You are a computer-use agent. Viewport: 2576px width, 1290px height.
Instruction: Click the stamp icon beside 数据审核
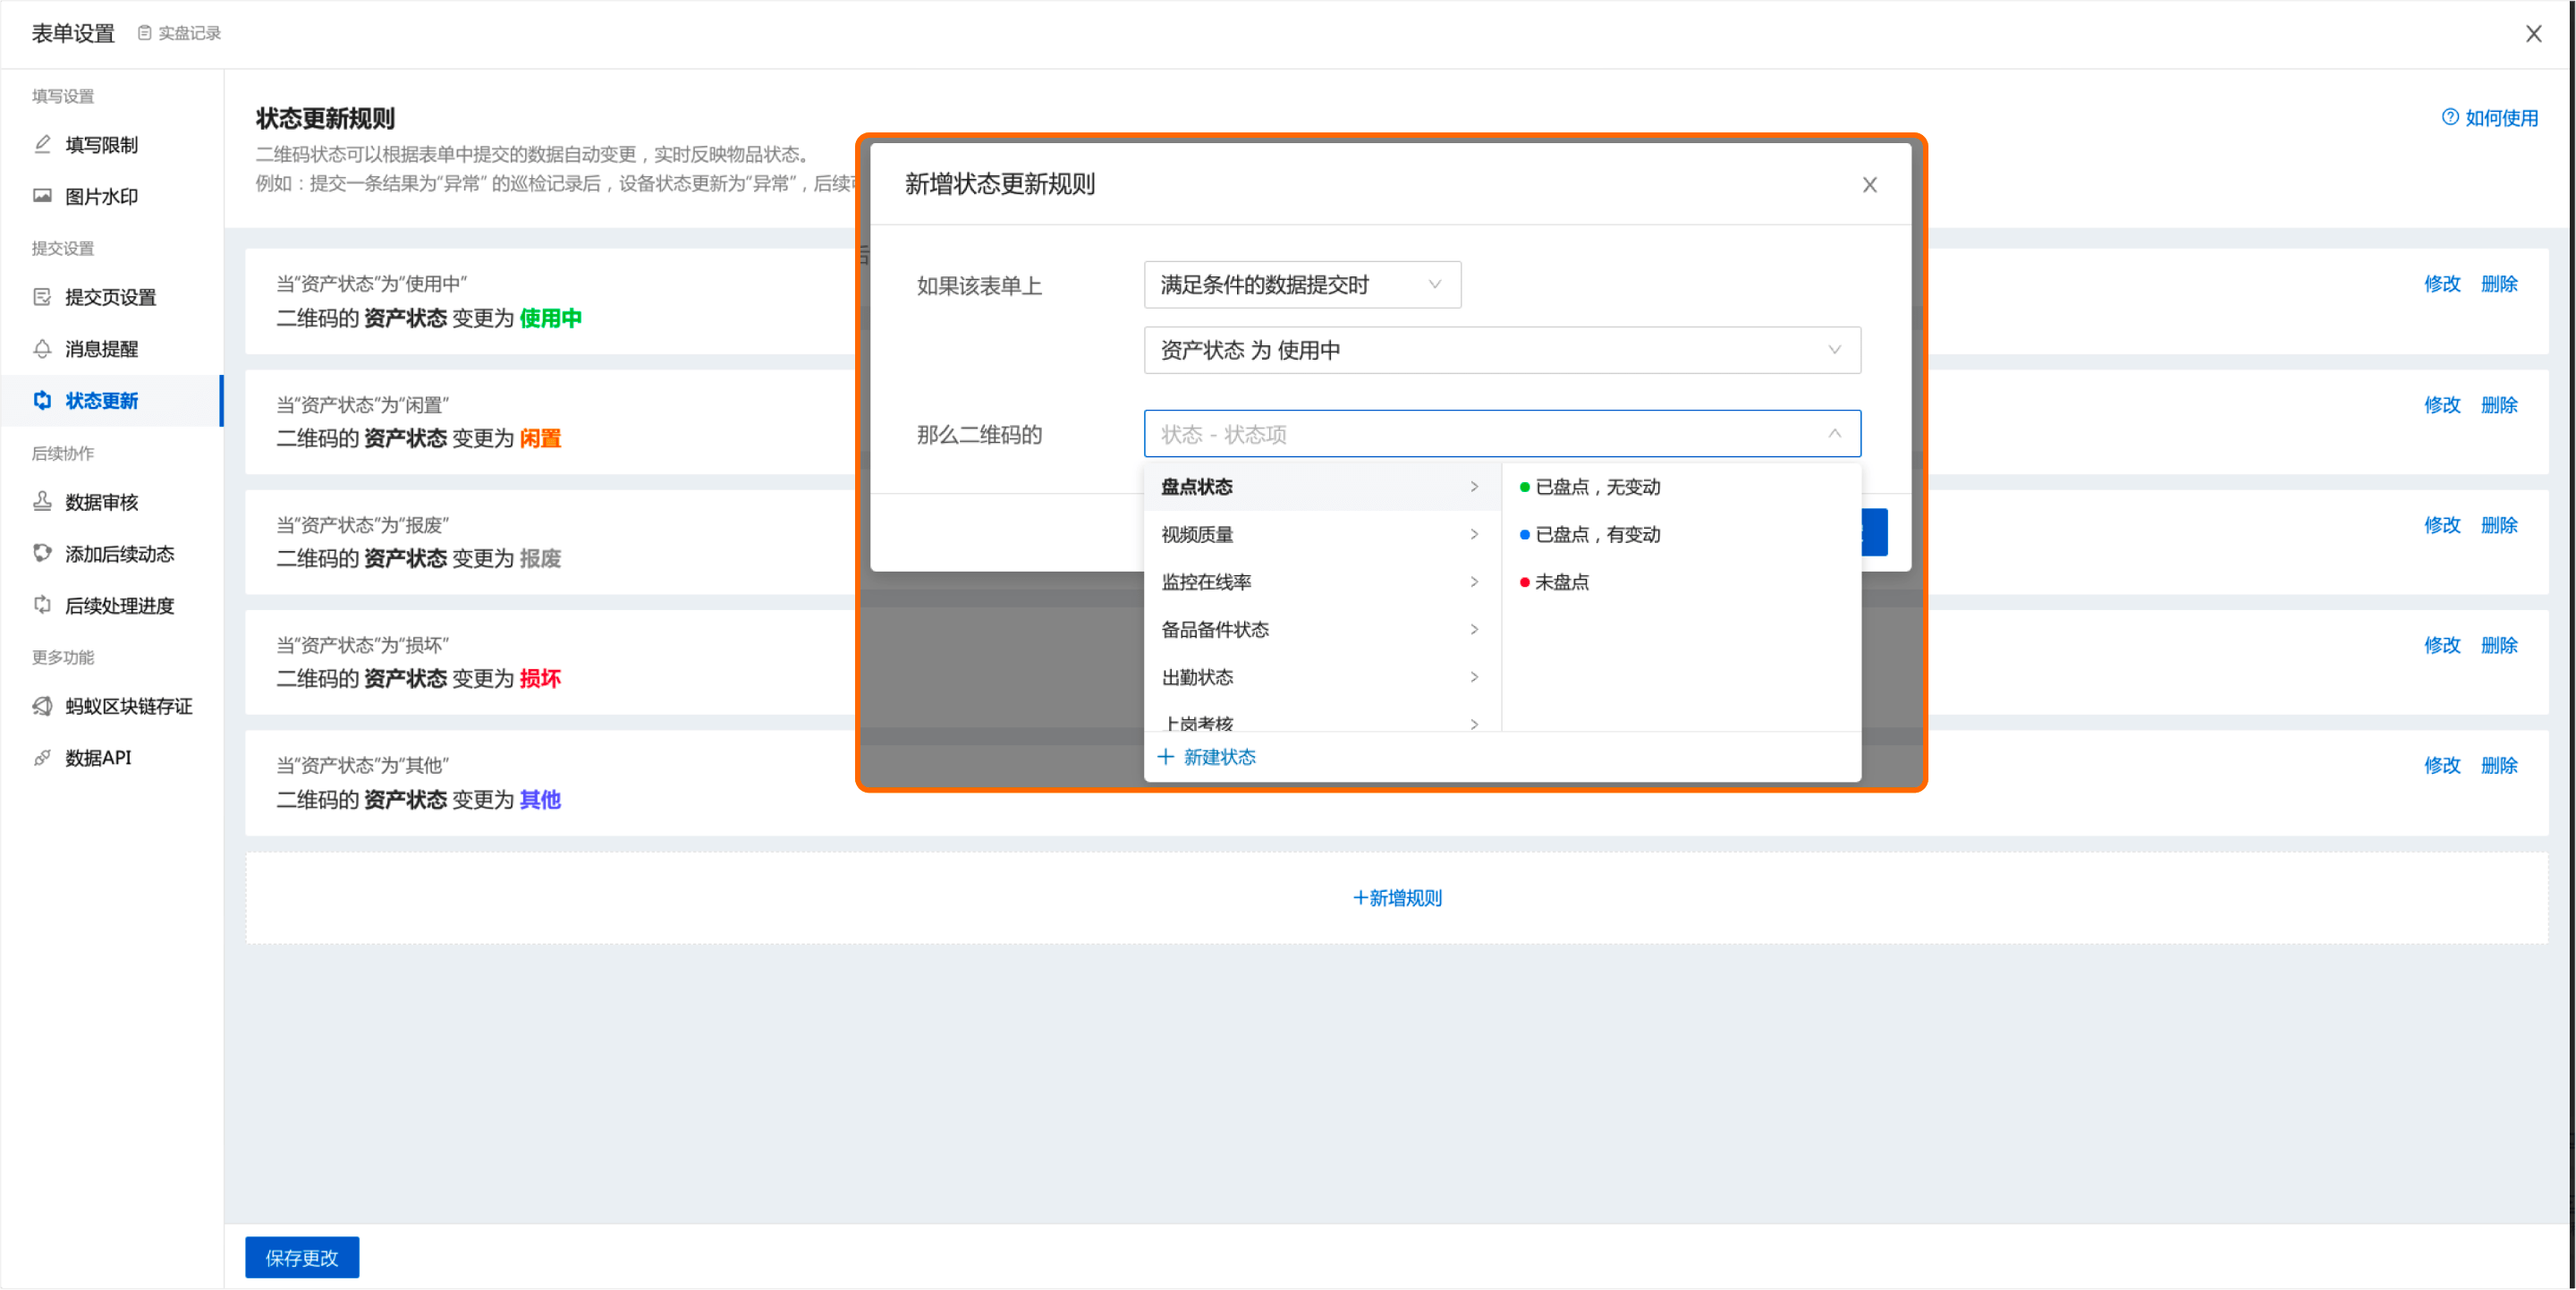pyautogui.click(x=42, y=502)
